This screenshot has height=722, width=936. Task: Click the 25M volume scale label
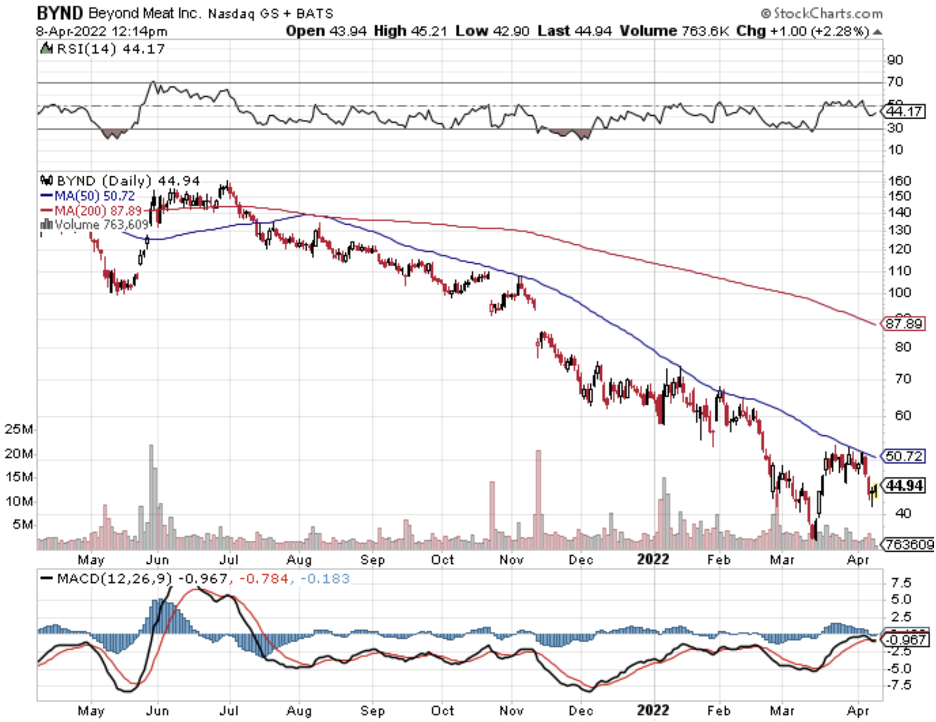(x=20, y=429)
